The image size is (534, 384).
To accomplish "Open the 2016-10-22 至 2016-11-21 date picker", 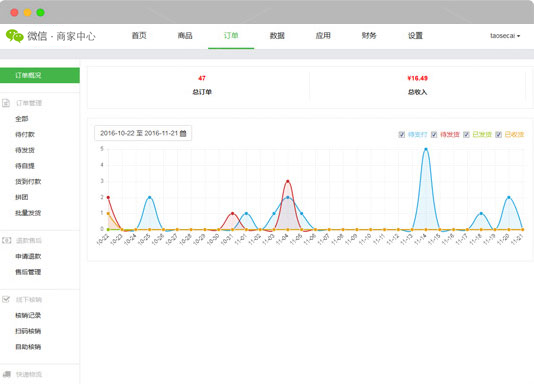I will 143,133.
